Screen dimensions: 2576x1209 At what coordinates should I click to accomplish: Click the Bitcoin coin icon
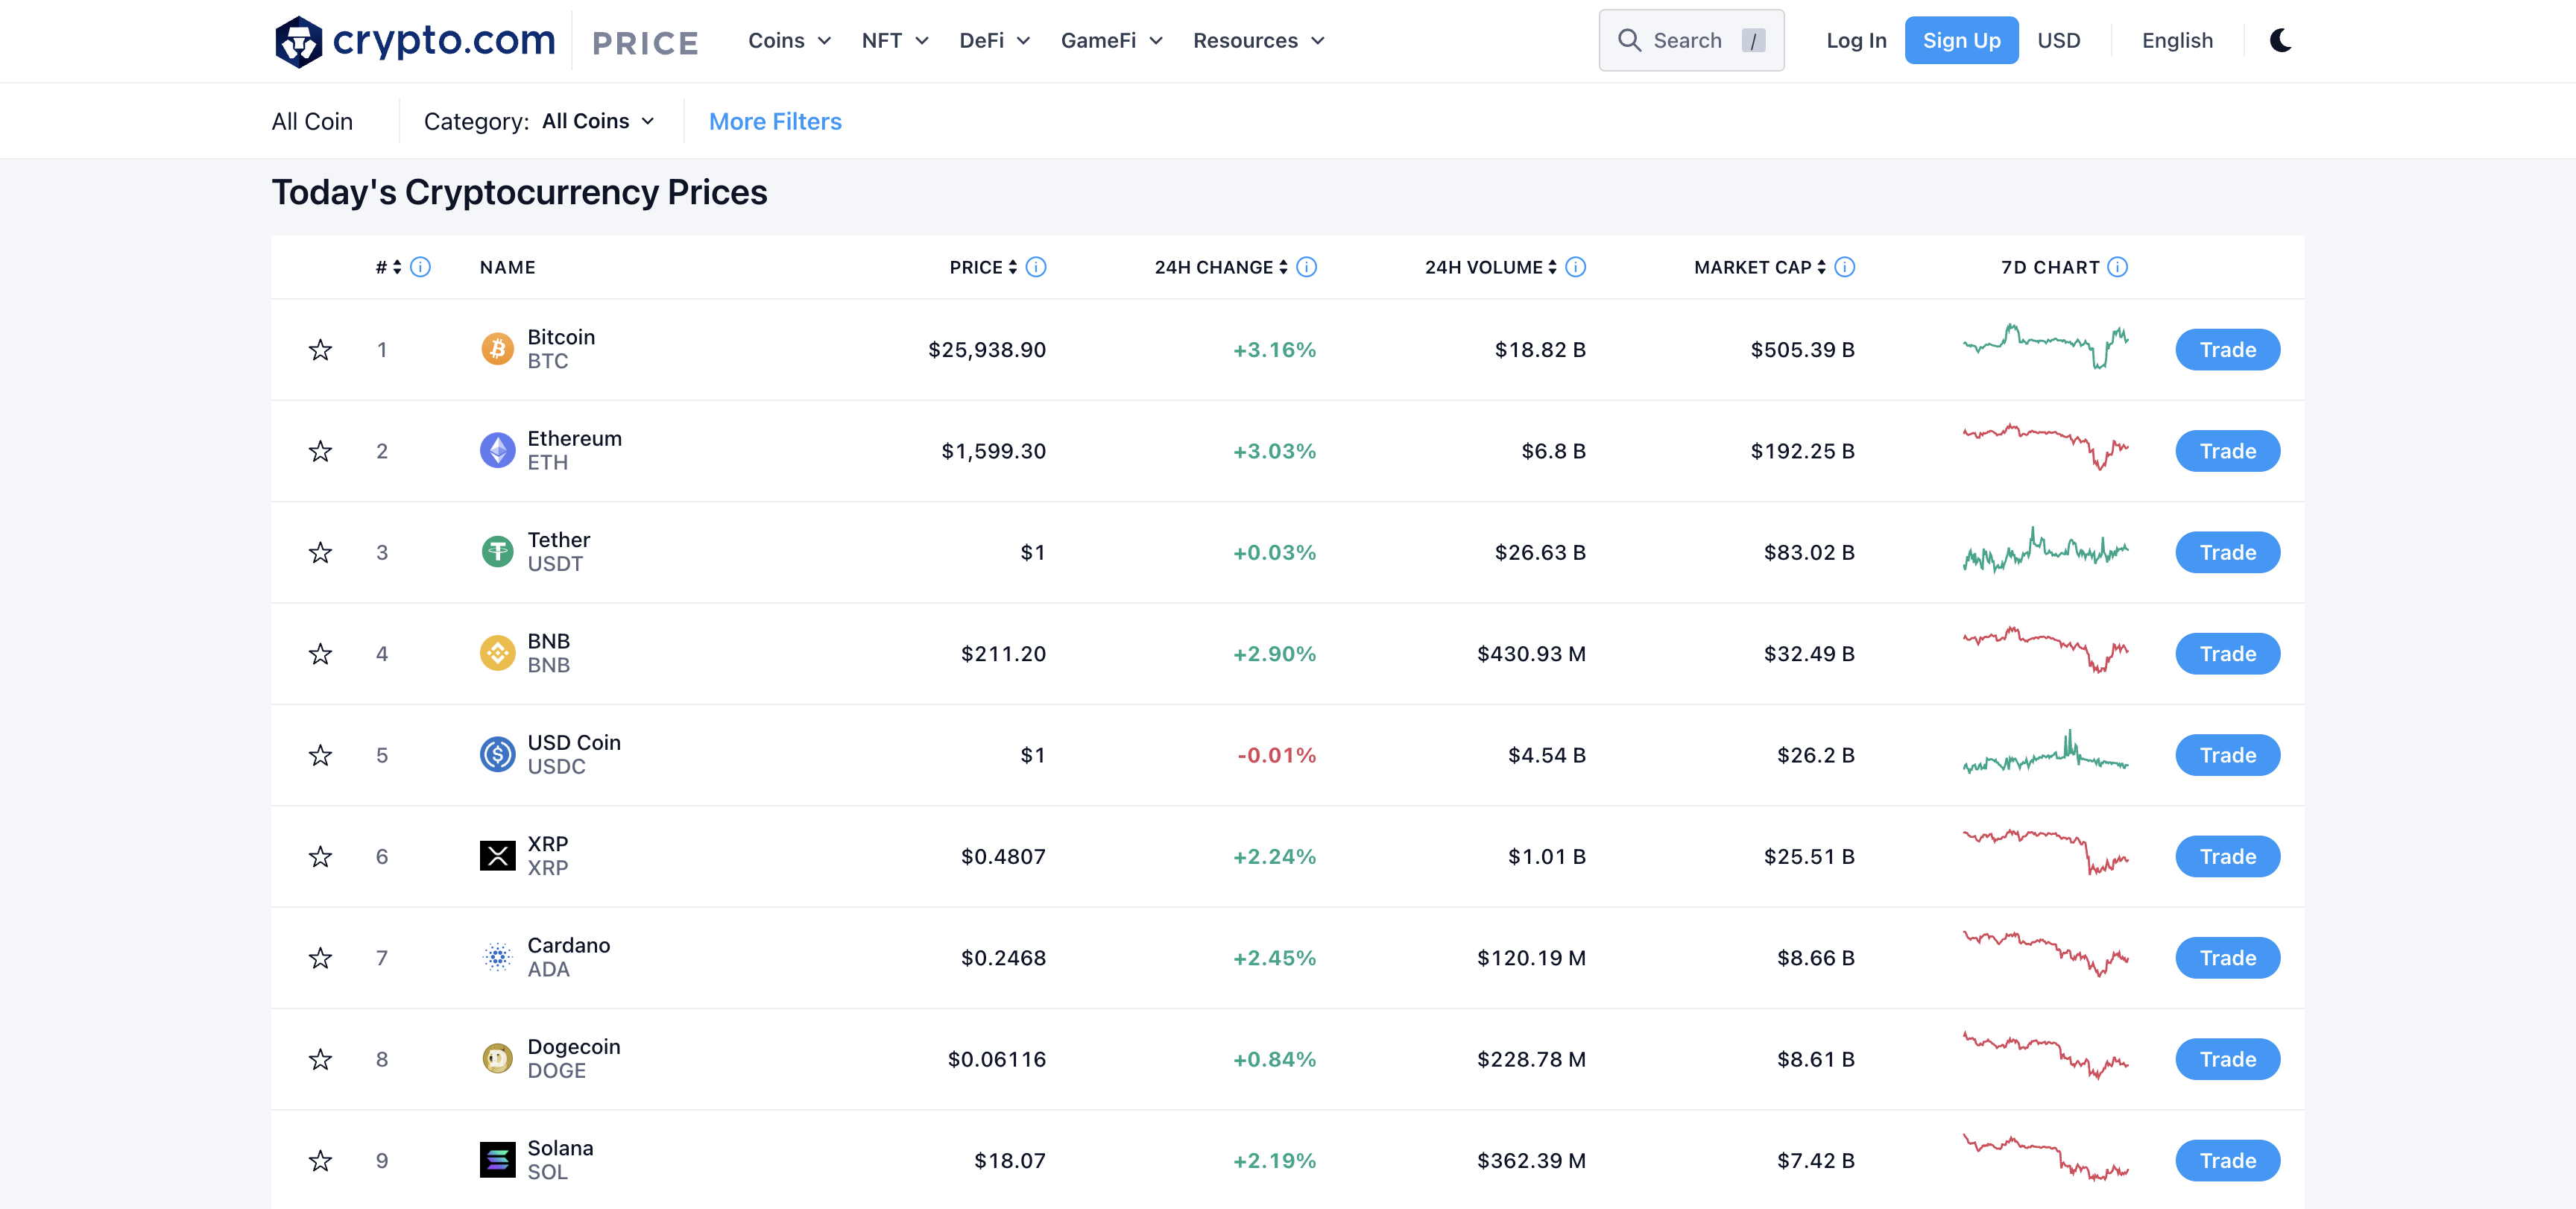(x=497, y=349)
